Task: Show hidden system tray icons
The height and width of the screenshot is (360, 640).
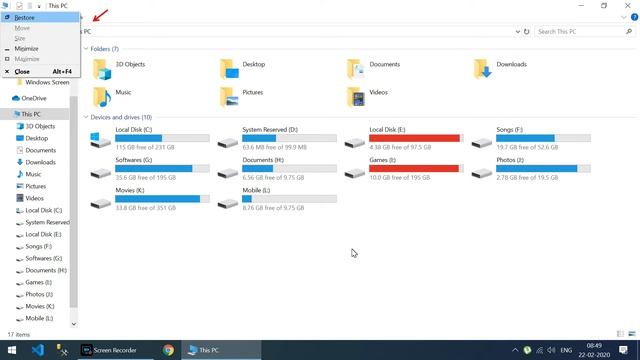Action: click(515, 350)
